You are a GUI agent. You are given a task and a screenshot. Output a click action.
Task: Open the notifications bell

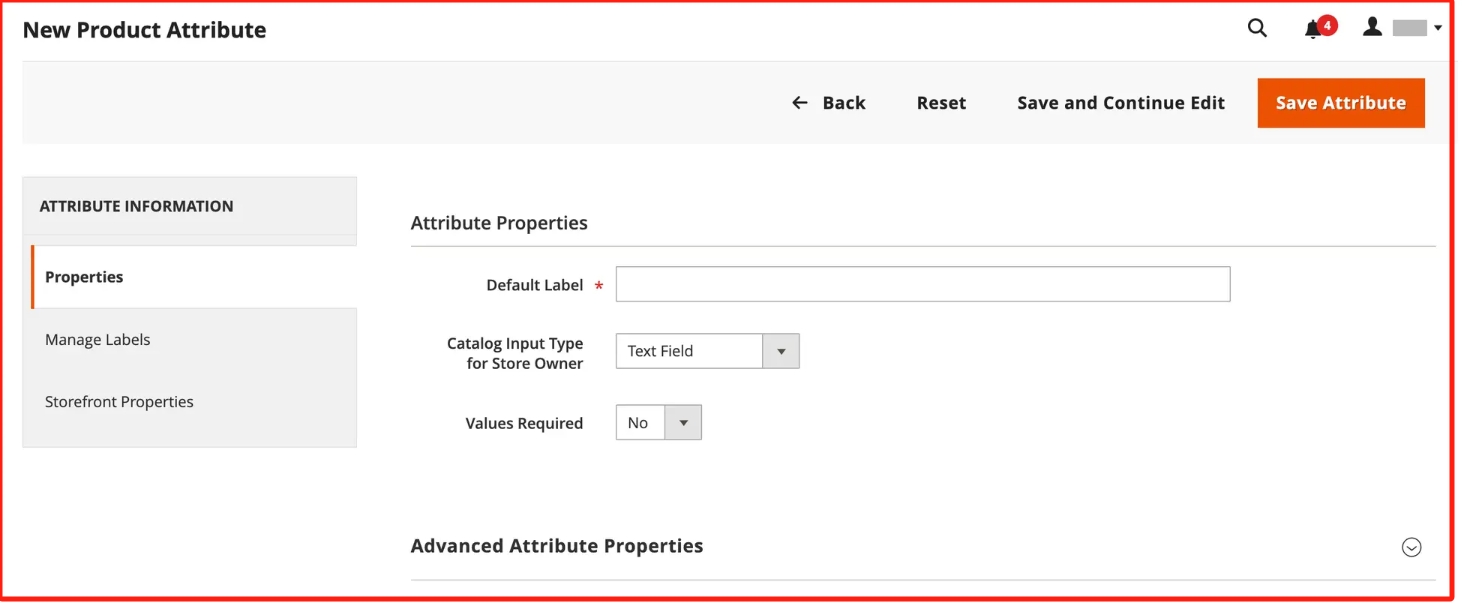click(x=1313, y=30)
